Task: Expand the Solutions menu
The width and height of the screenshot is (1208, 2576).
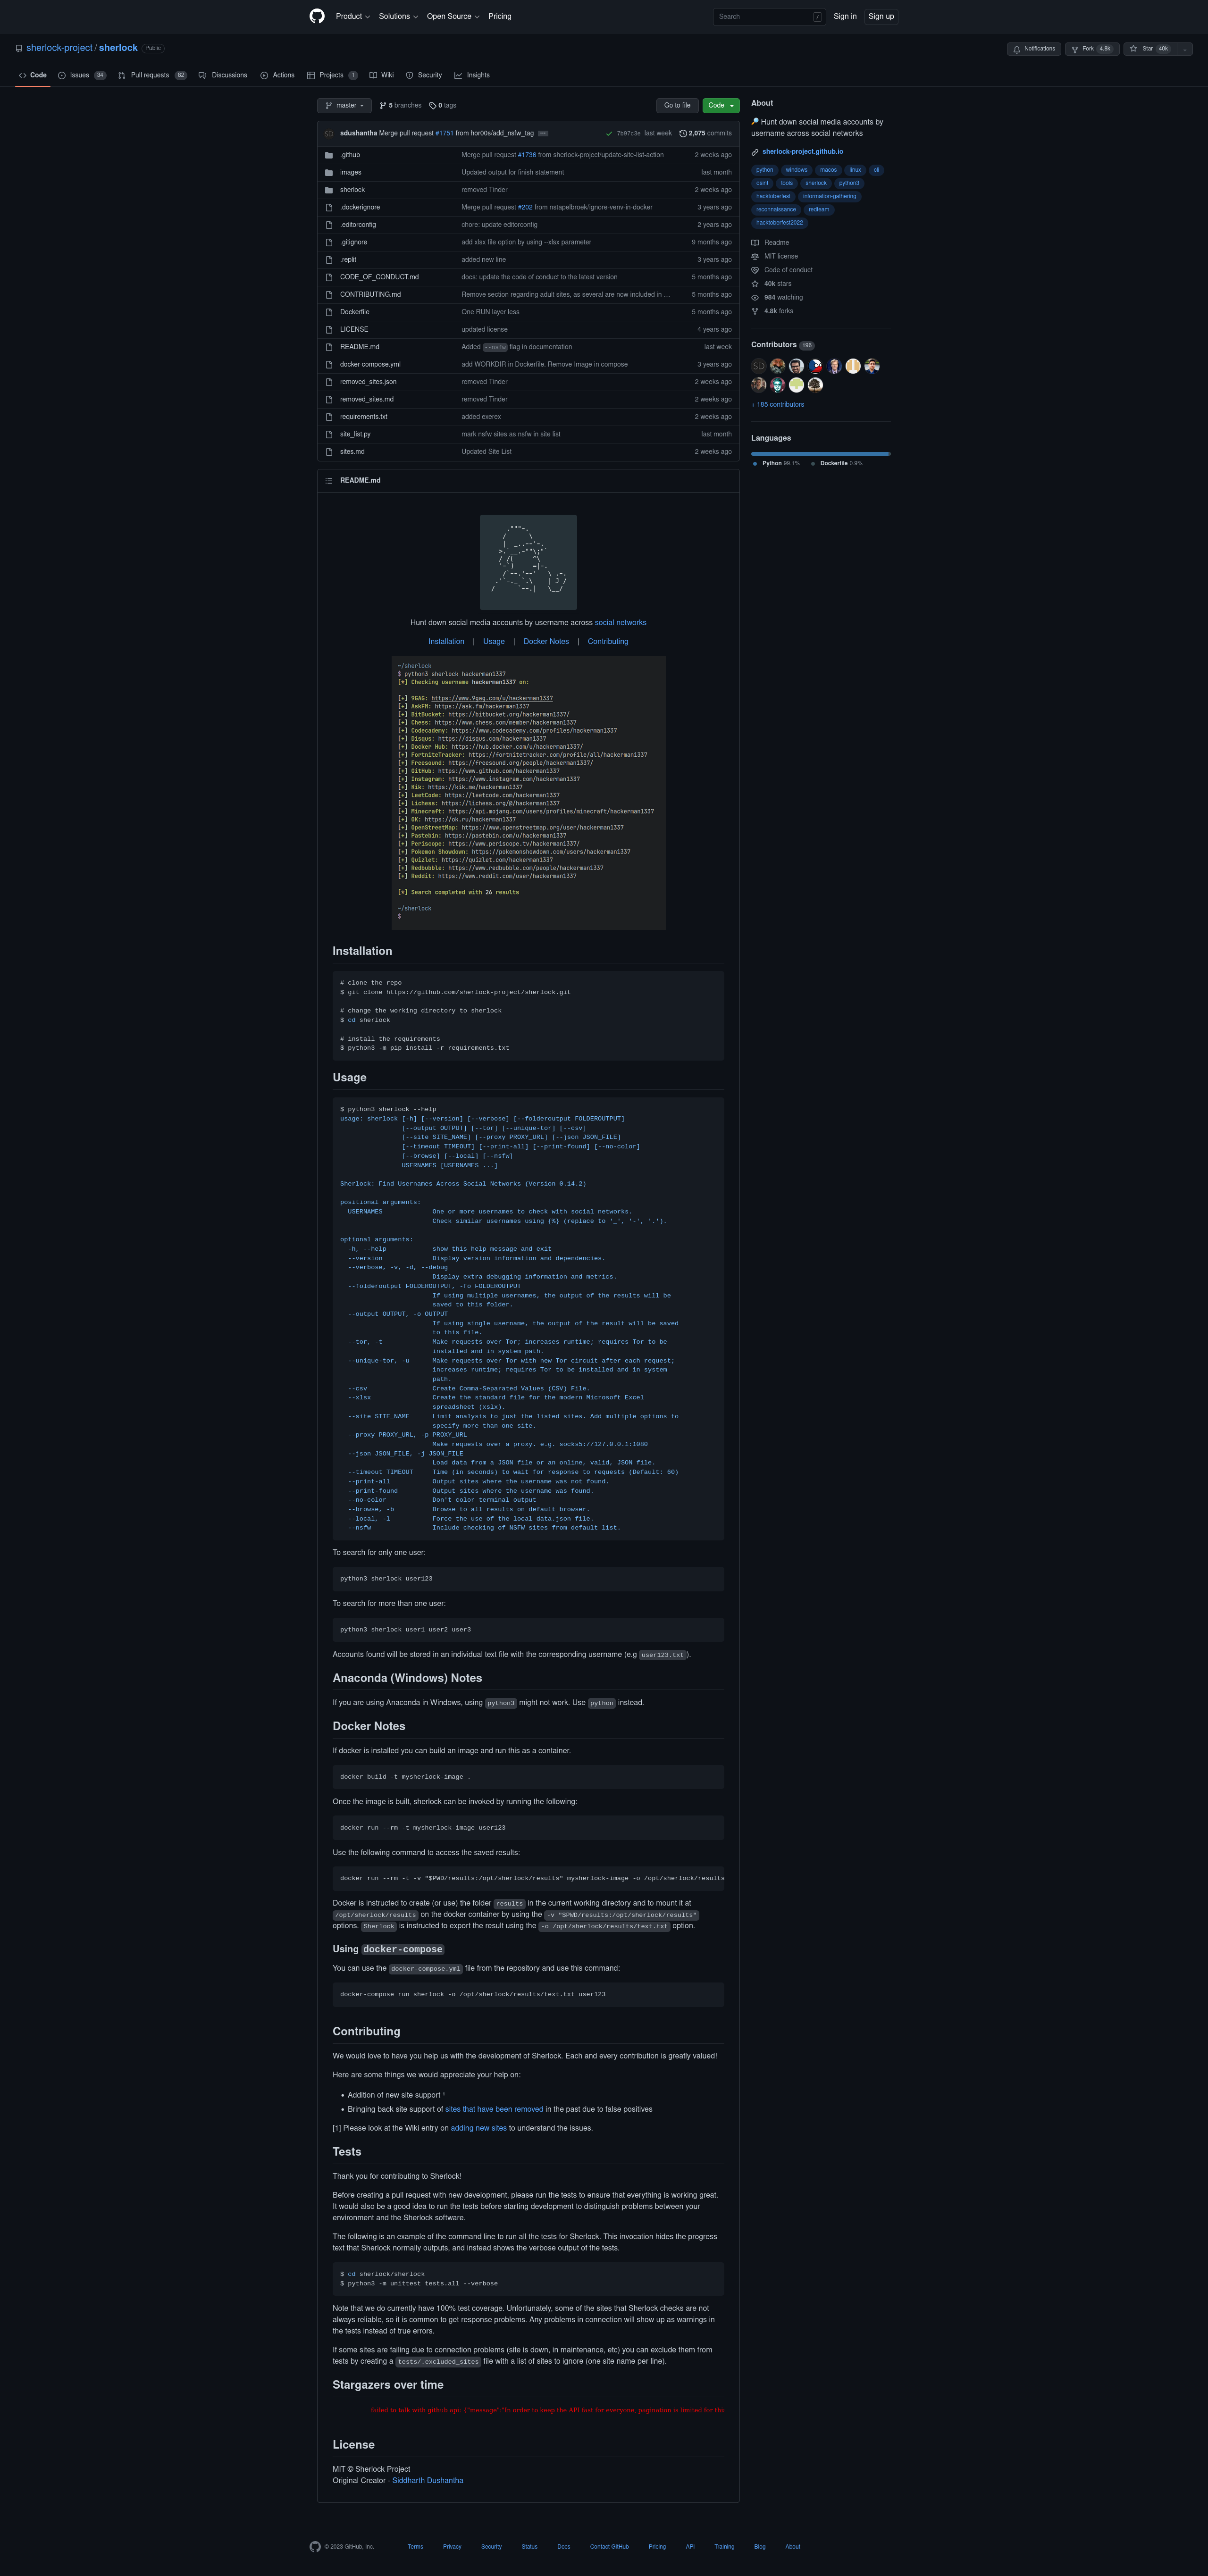Action: pyautogui.click(x=398, y=16)
